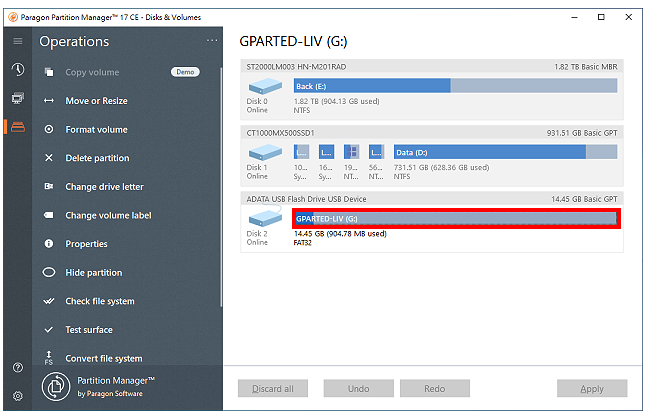Open the Operations panel three-dot menu
Image resolution: width=651 pixels, height=418 pixels.
coord(212,41)
